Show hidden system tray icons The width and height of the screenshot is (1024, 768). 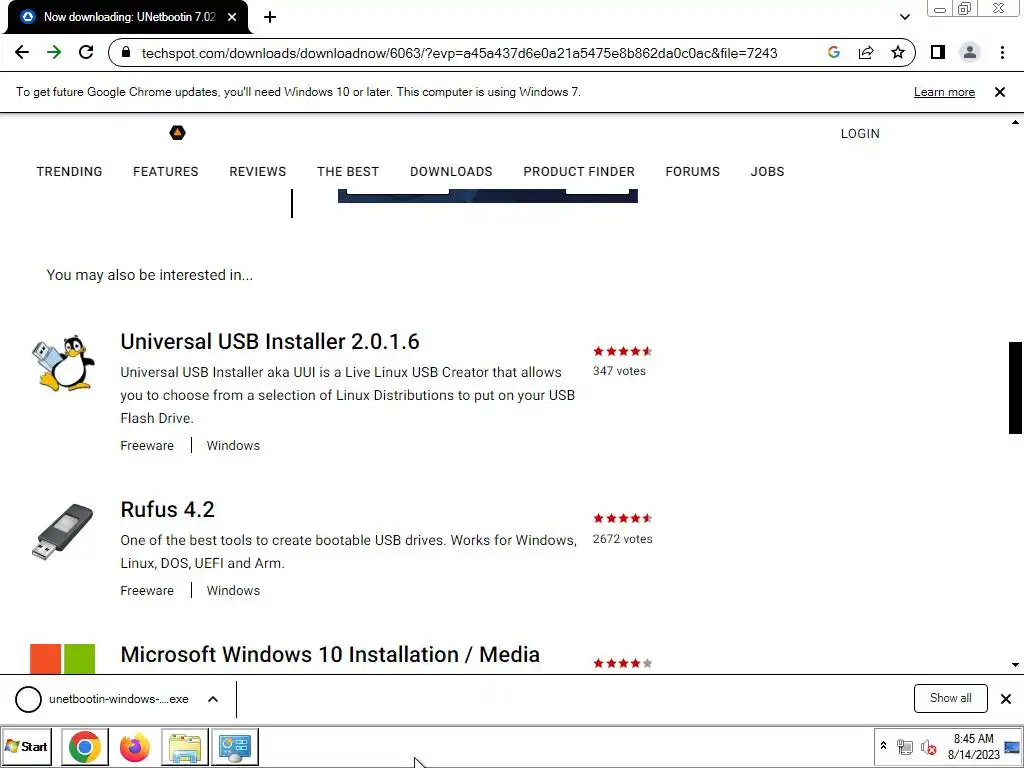884,745
